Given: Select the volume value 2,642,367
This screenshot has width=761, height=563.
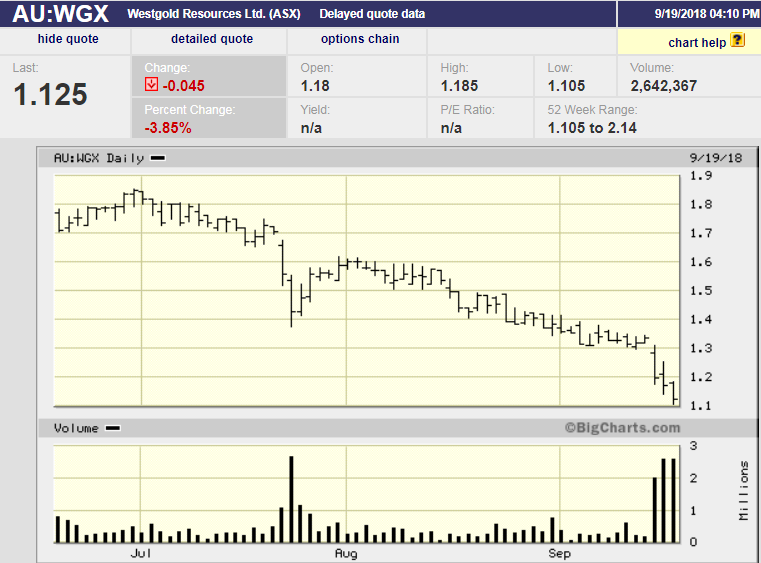Looking at the screenshot, I should tap(663, 86).
